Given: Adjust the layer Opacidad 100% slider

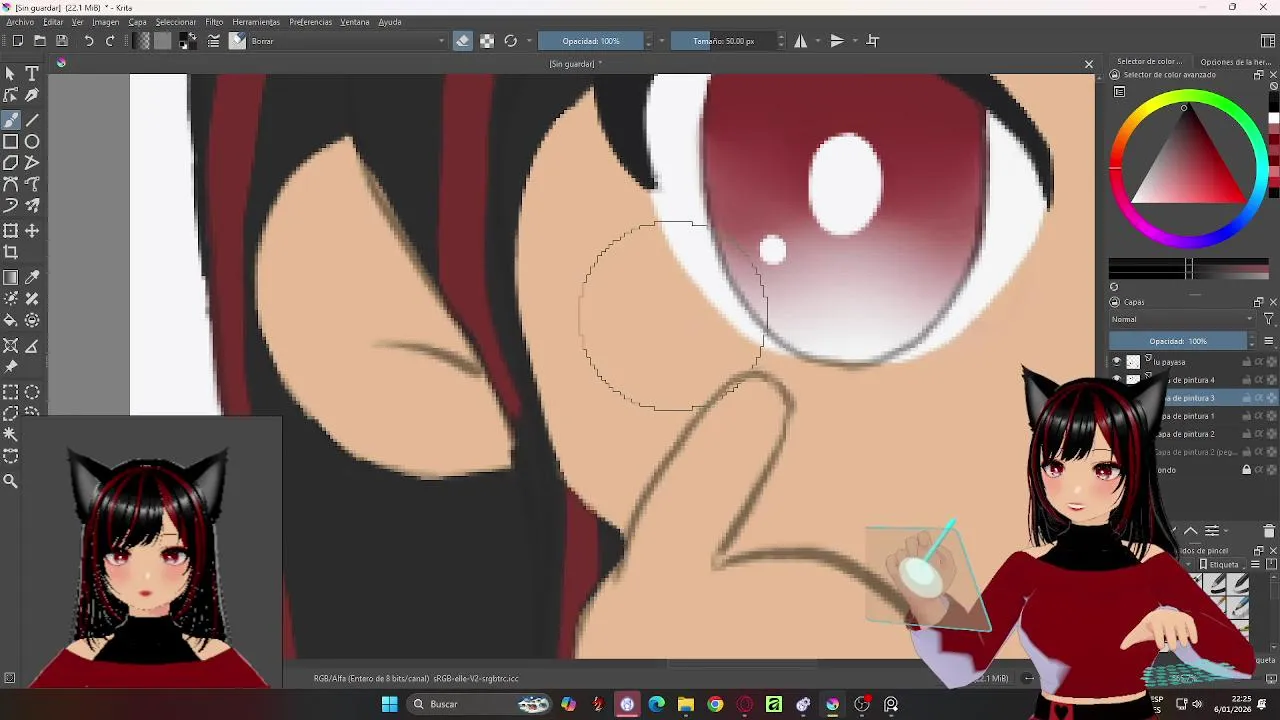Looking at the screenshot, I should (1177, 341).
